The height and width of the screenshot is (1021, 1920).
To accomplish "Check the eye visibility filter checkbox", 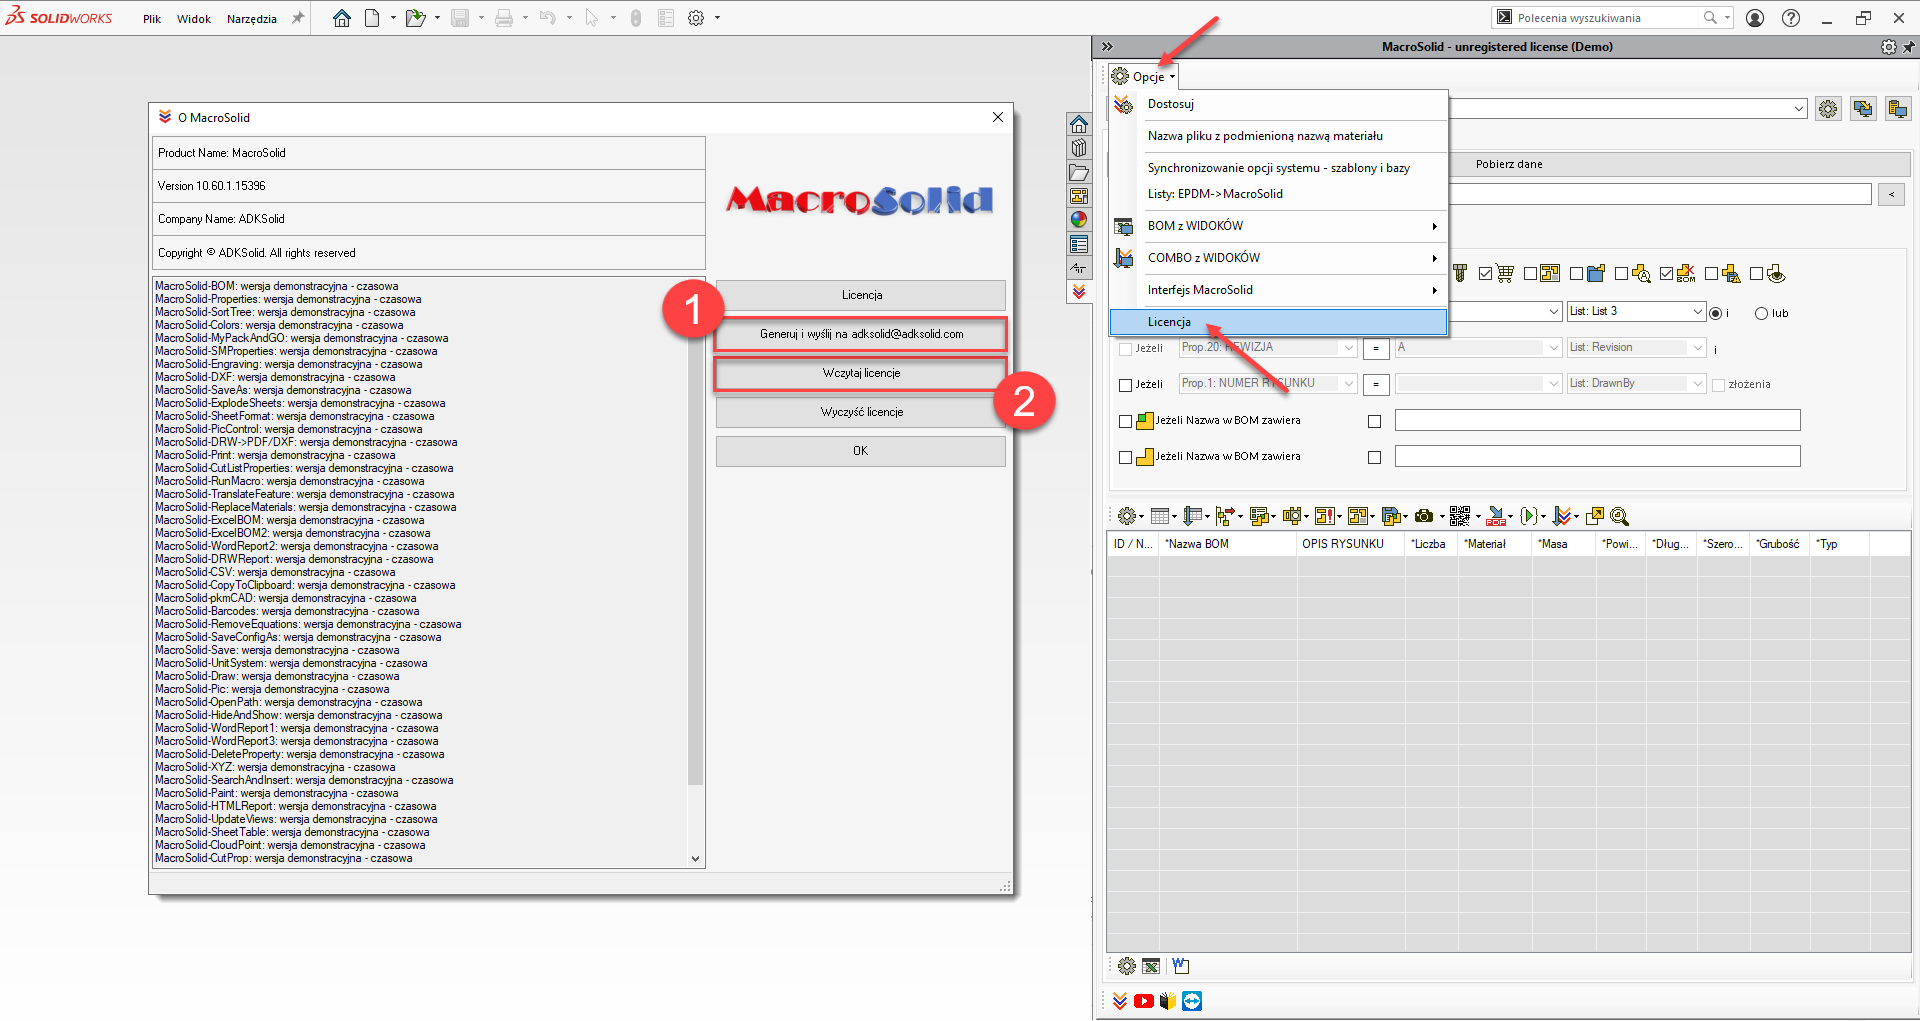I will (1756, 274).
